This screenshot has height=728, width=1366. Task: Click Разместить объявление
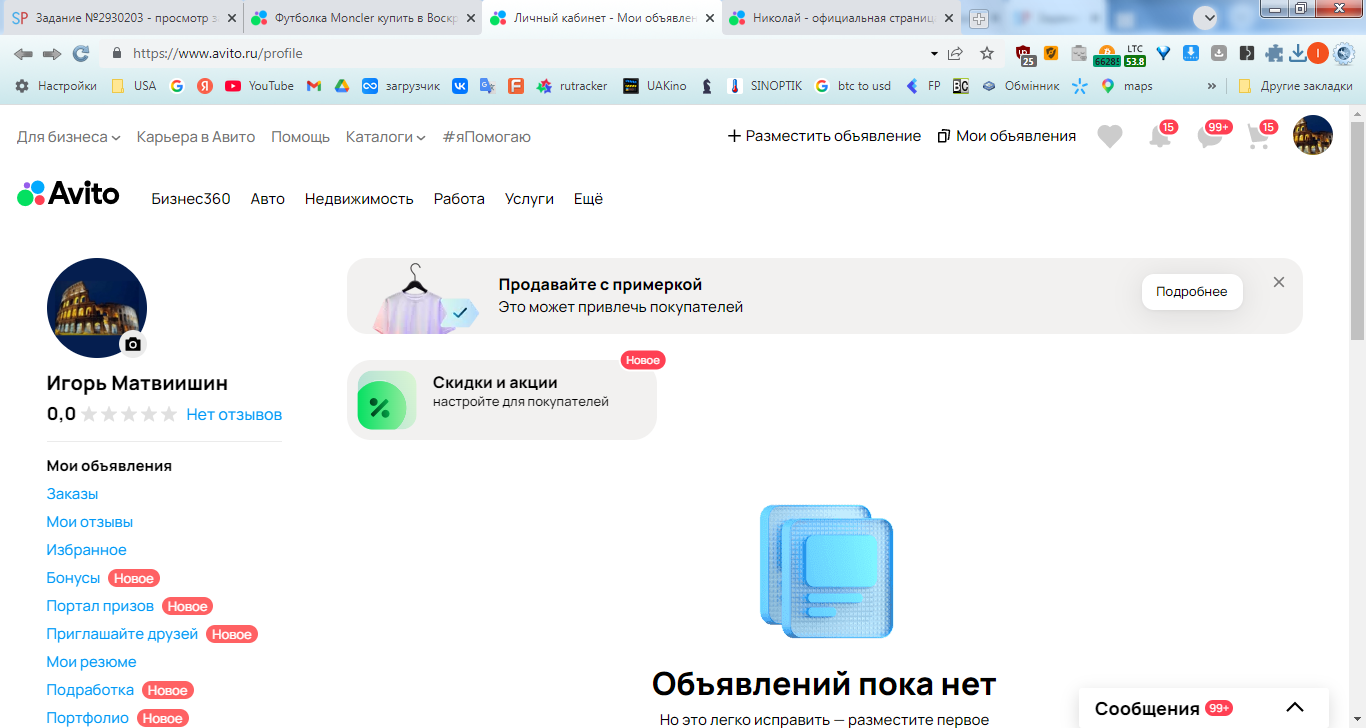(x=824, y=136)
